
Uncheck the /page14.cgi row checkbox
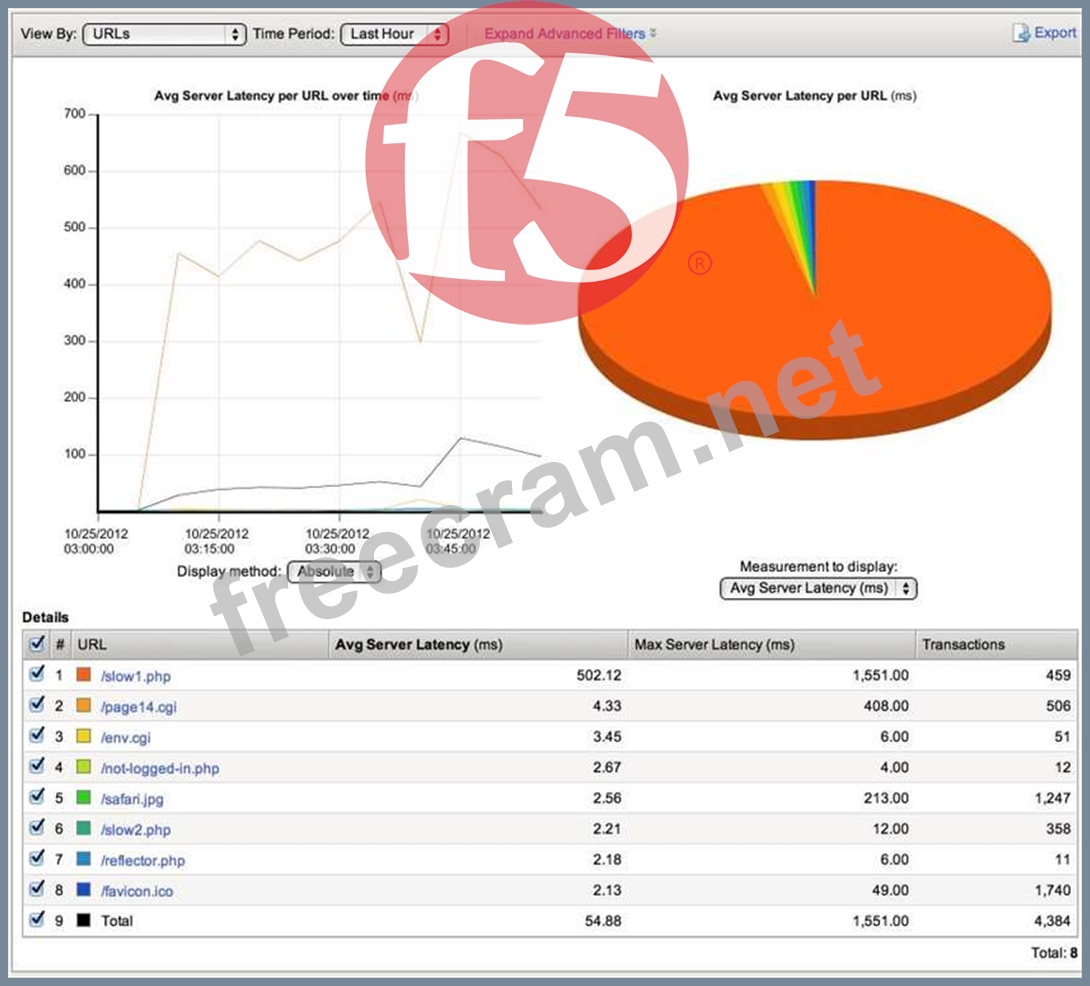pyautogui.click(x=37, y=705)
